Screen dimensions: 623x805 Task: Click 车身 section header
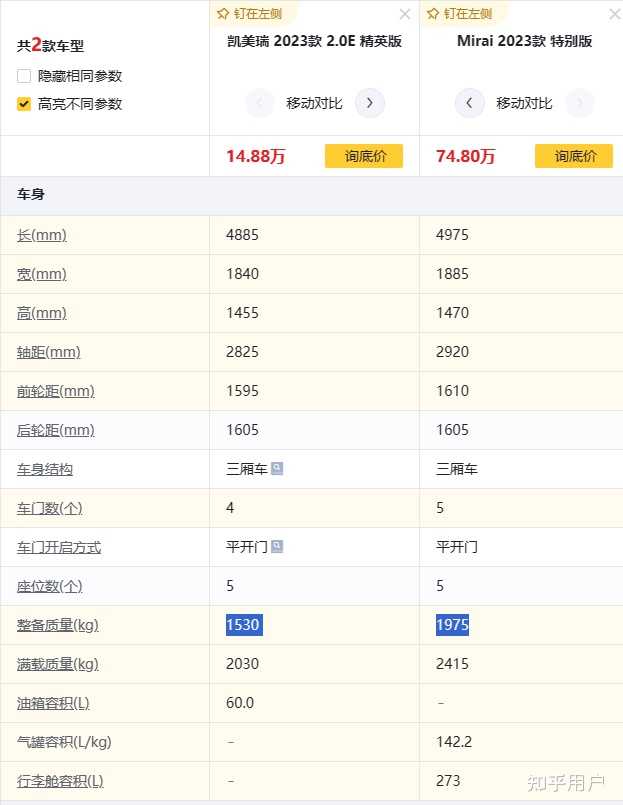311,195
